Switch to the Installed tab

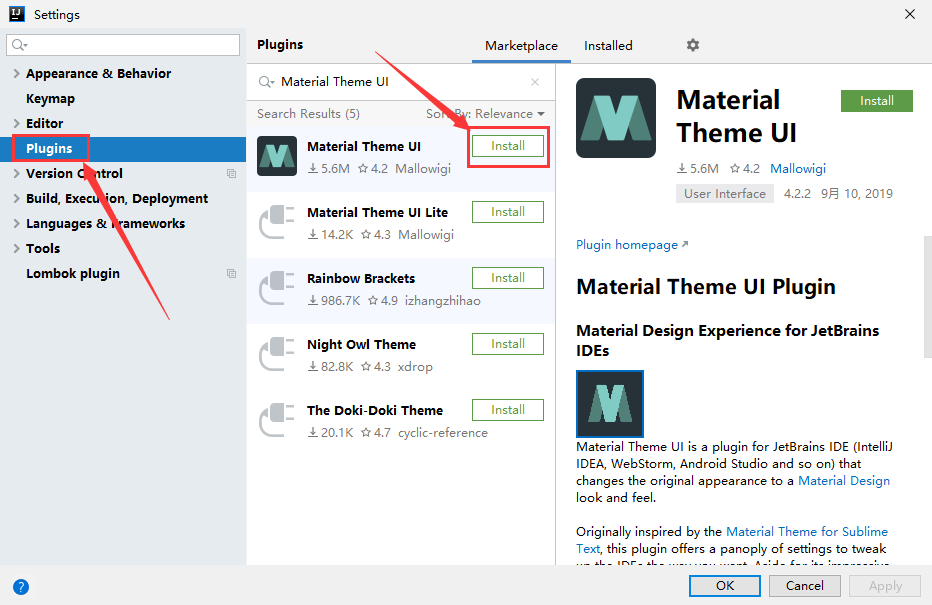click(608, 46)
